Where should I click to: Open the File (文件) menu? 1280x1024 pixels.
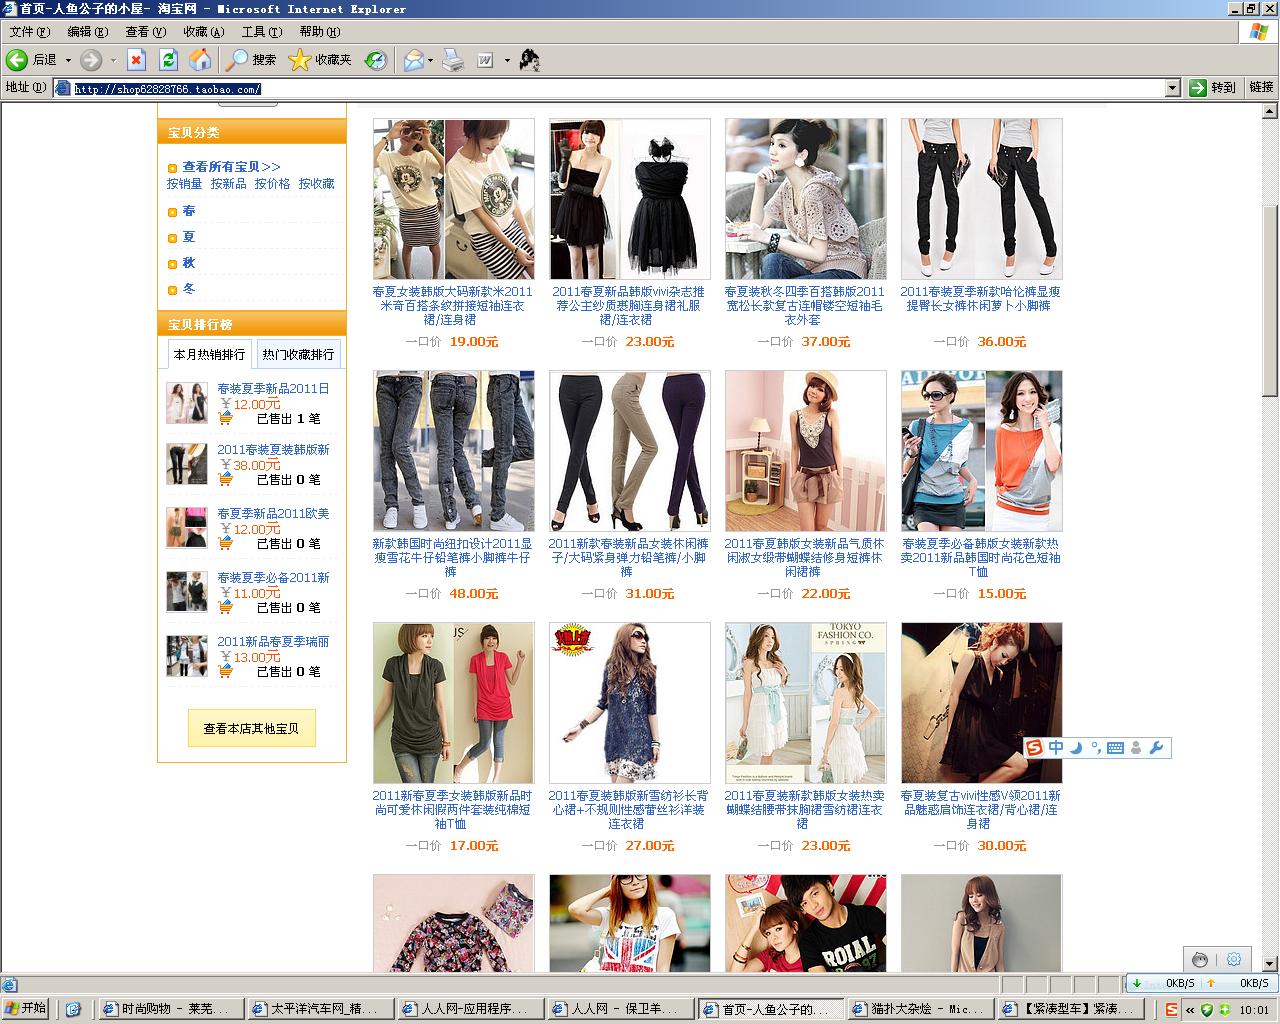click(x=30, y=32)
